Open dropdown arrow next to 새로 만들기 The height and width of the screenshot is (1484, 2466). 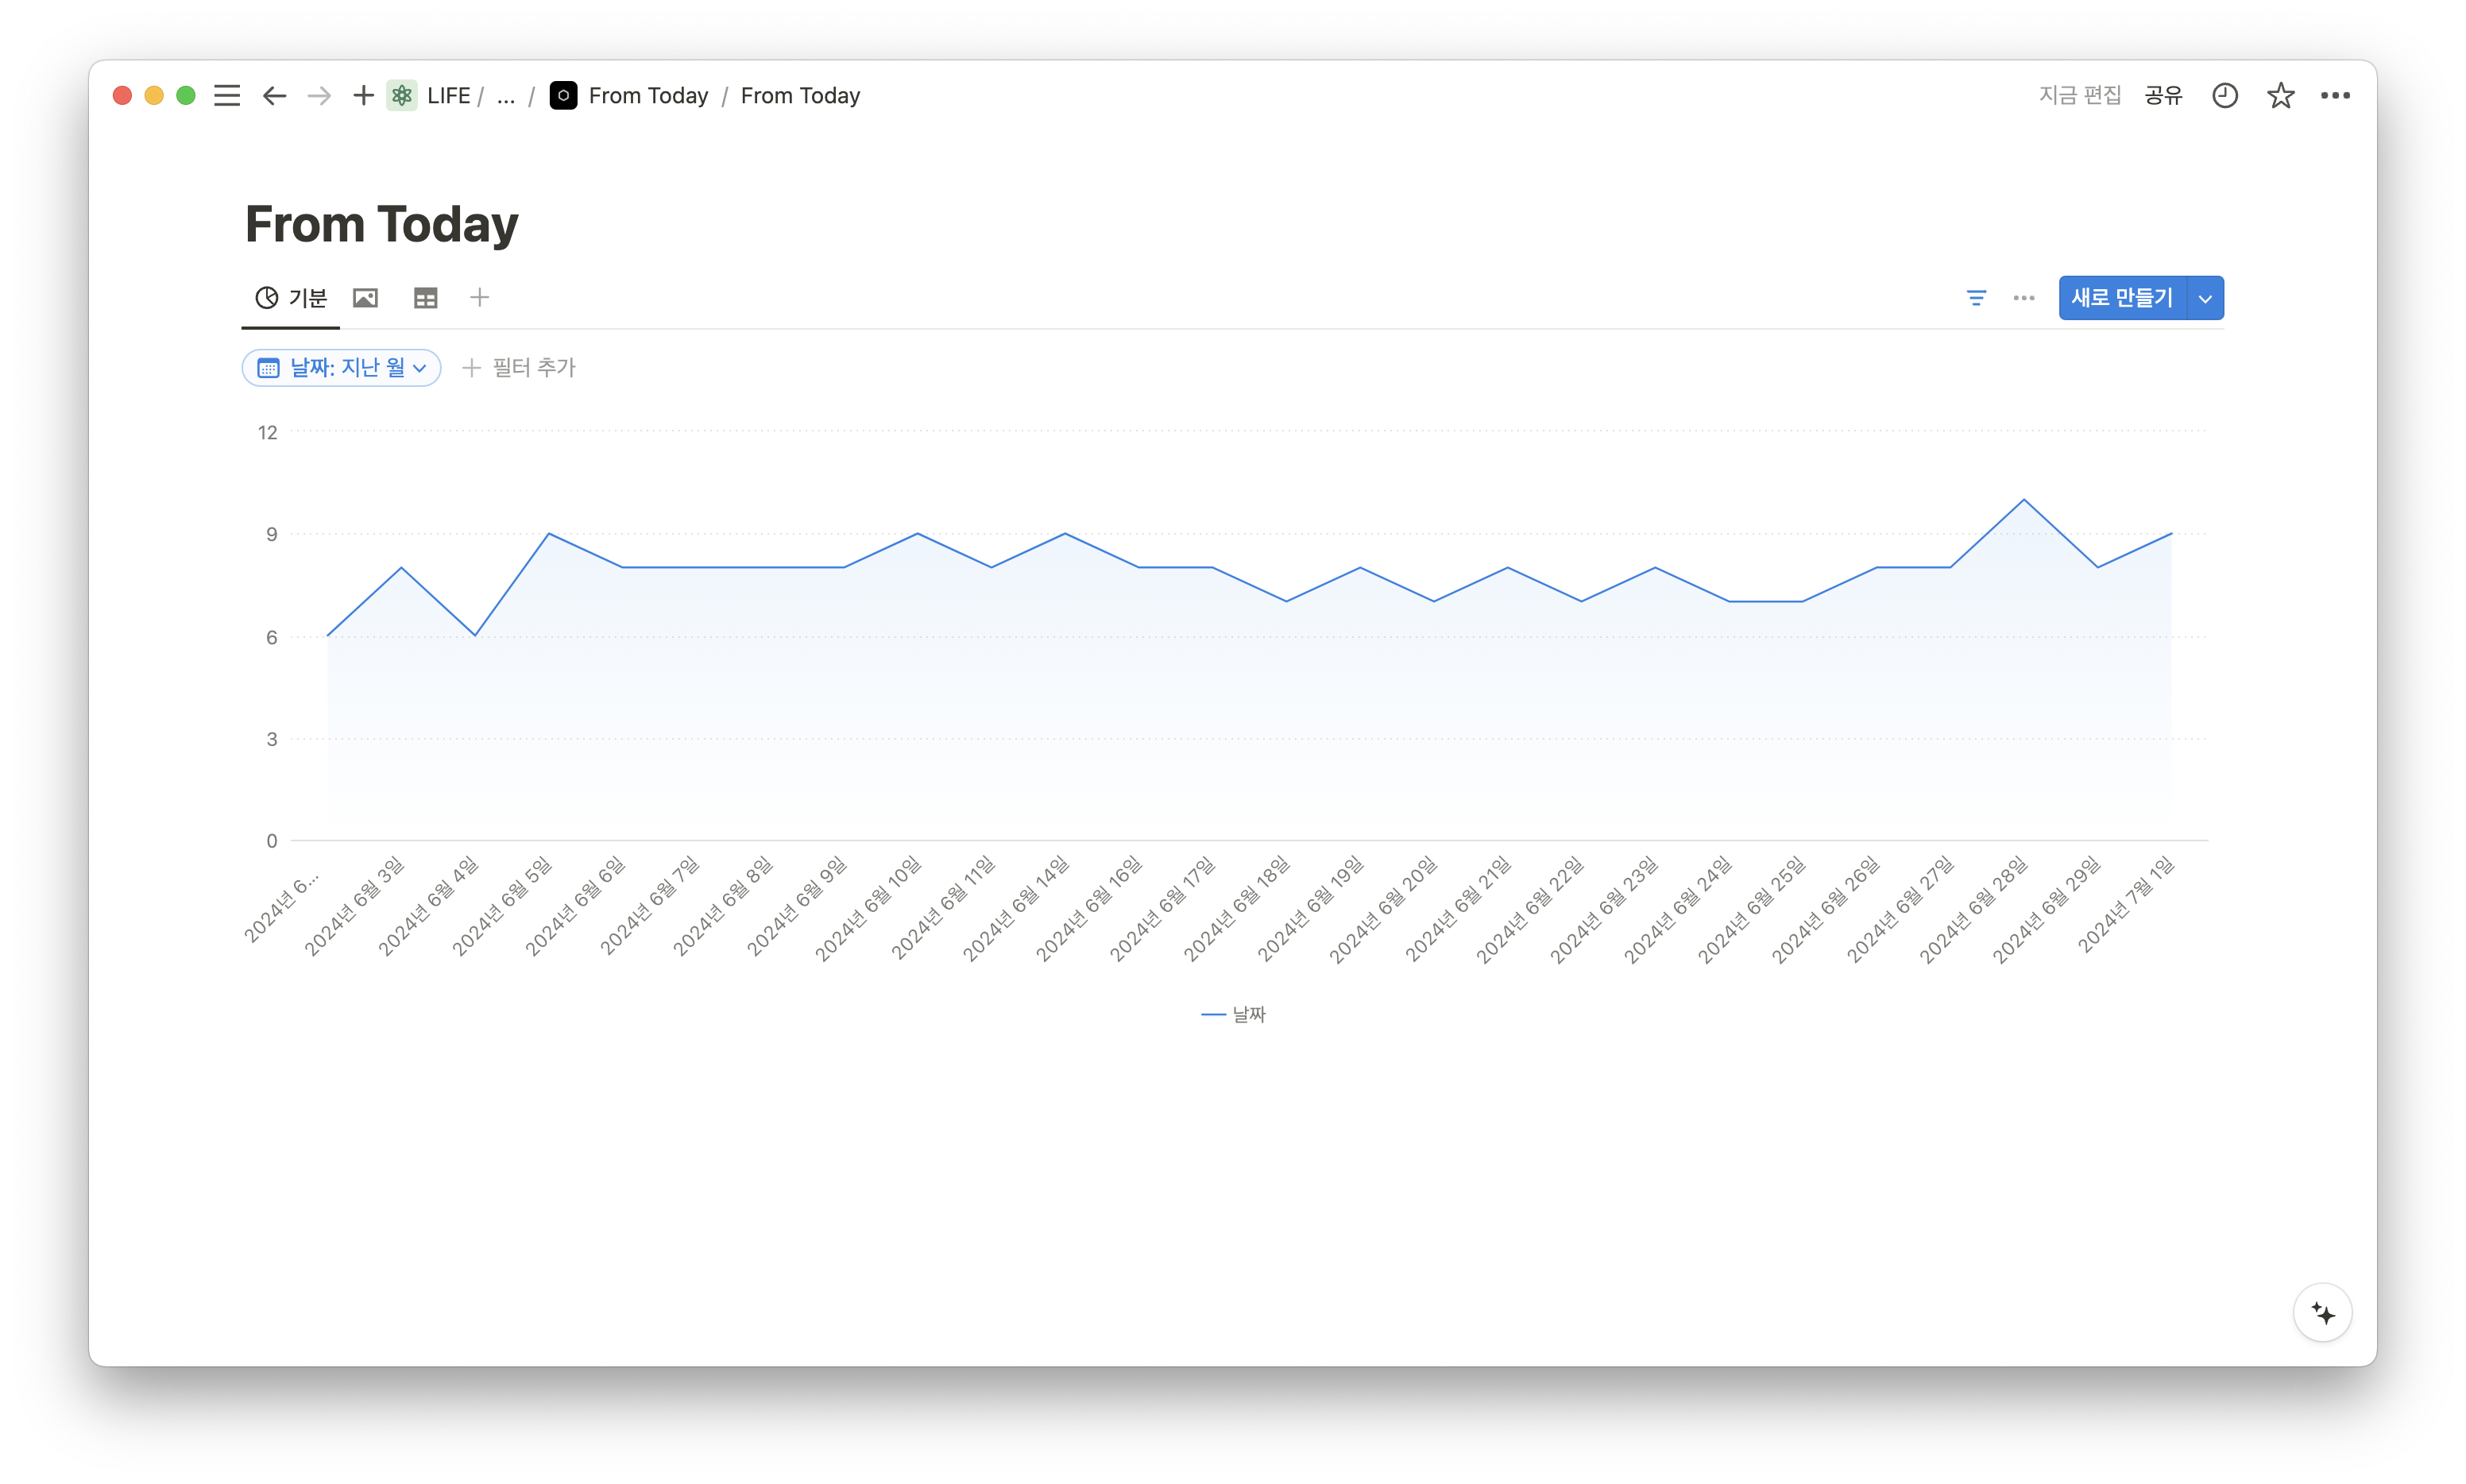(2205, 298)
